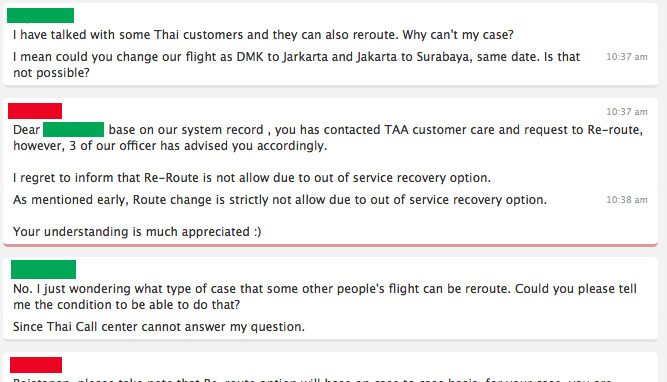
Task: Select the 'base on our system record' text
Action: [x=186, y=130]
